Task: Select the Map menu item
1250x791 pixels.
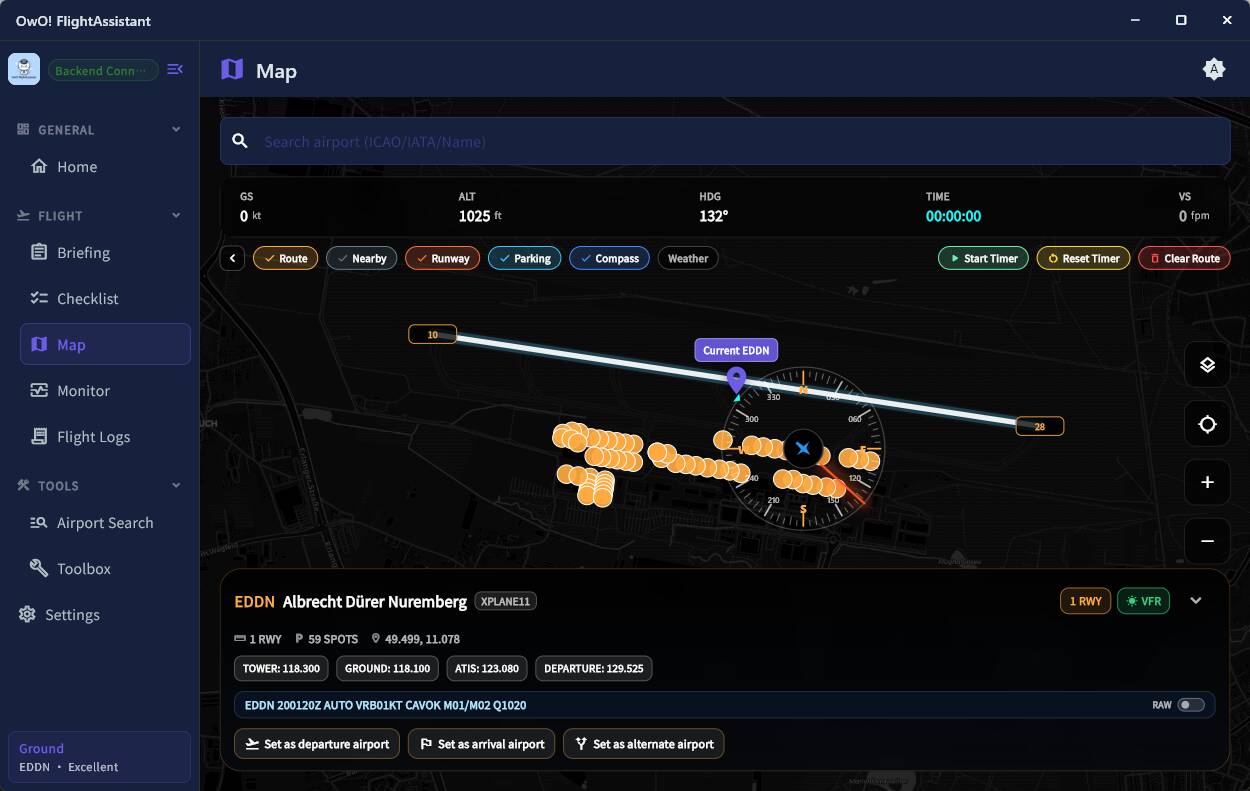Action: 105,345
